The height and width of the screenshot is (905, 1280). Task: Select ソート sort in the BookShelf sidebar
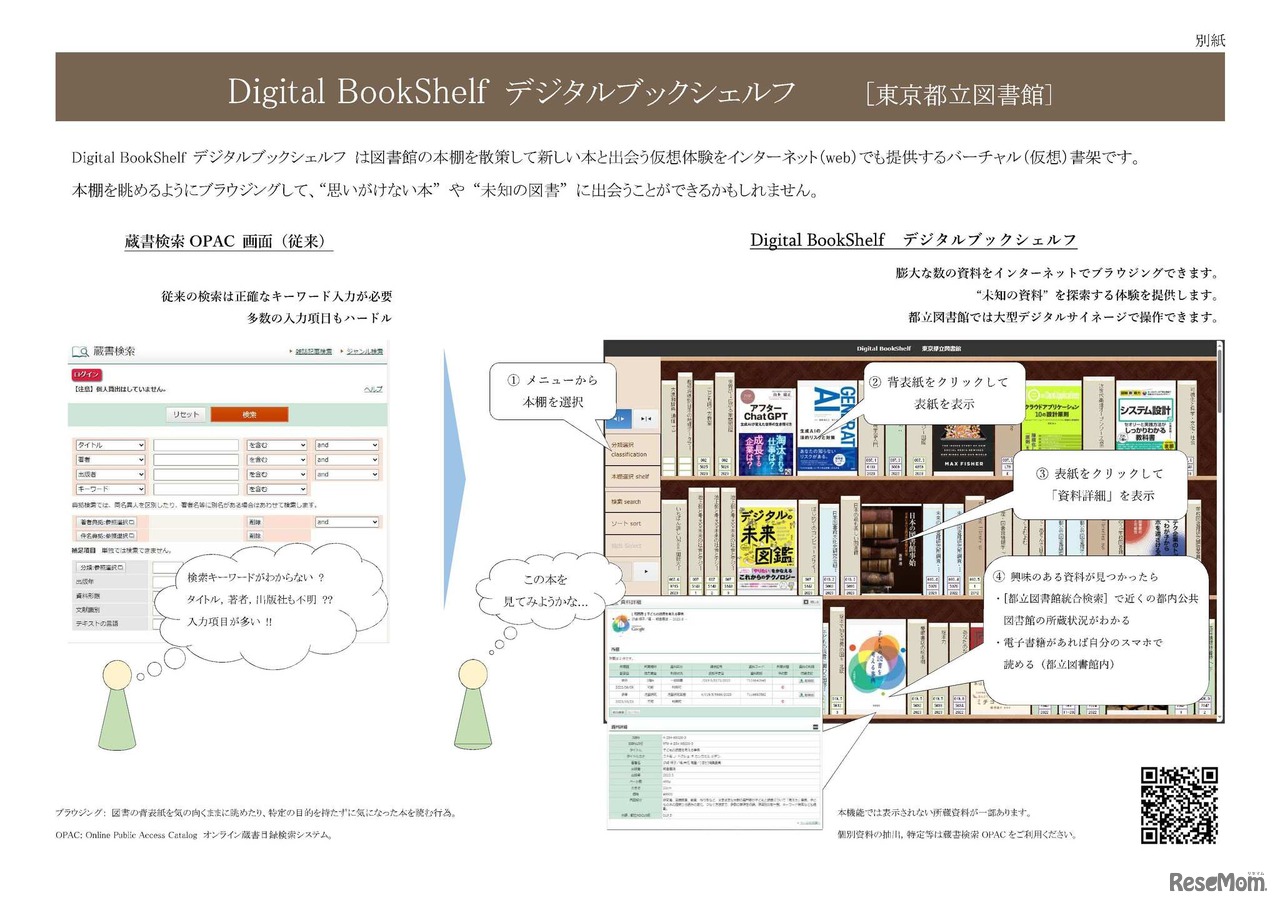[629, 523]
